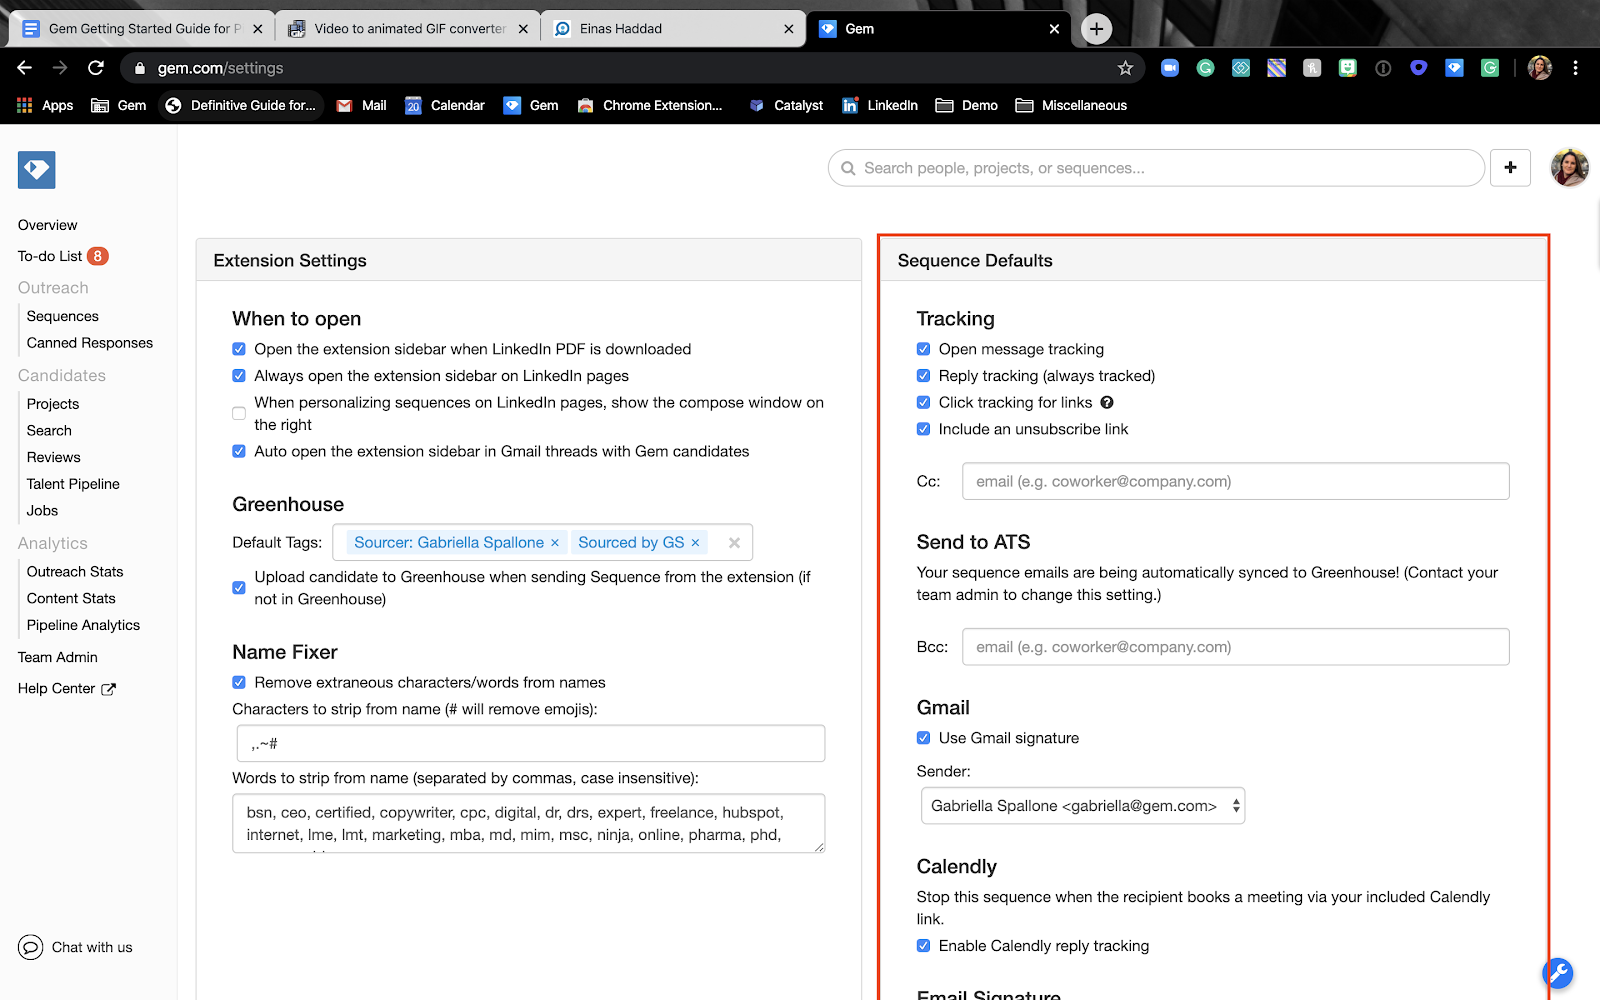1600x1000 pixels.
Task: Switch to Einas Haddad tab
Action: tap(673, 29)
